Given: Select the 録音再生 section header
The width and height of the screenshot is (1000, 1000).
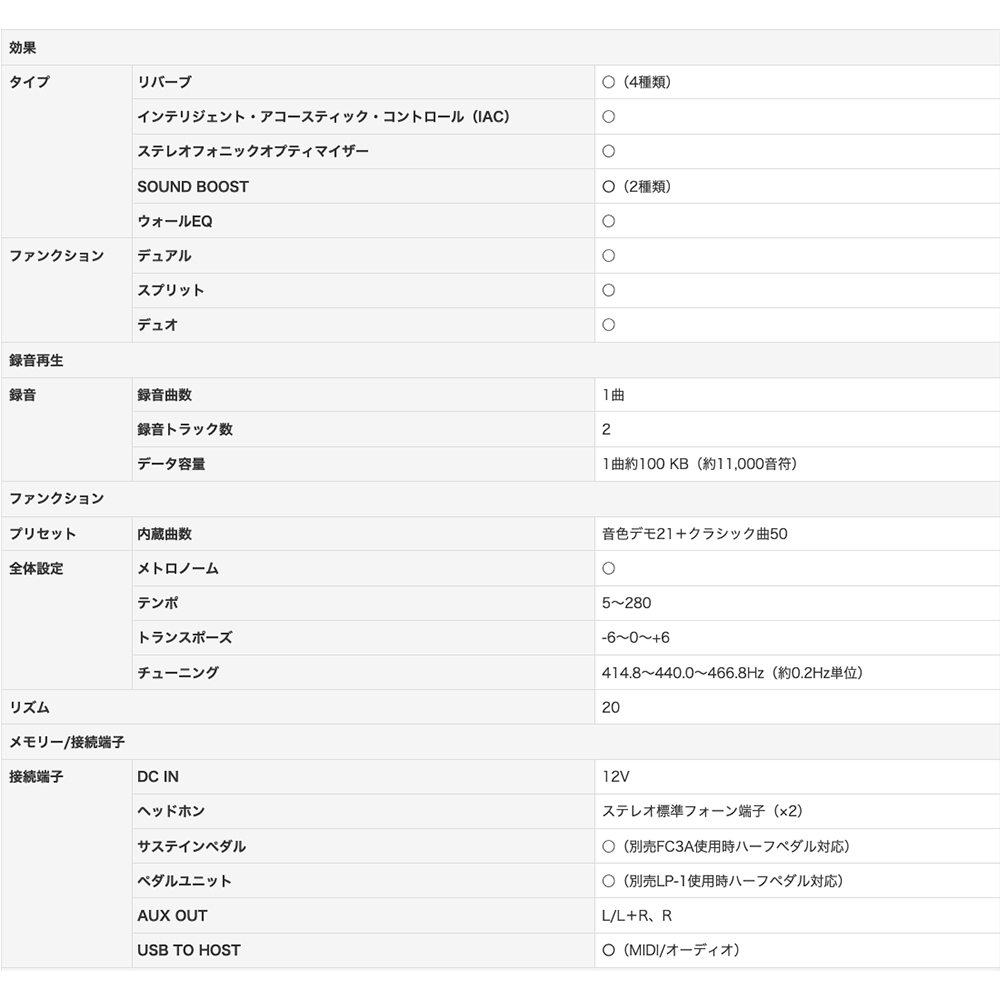Looking at the screenshot, I should point(36,360).
